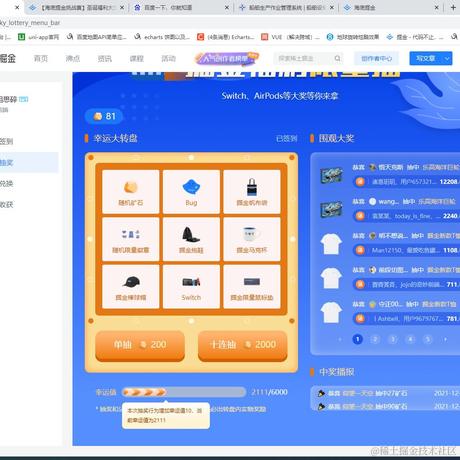Open the (4条消息) Echarts bookmark
The height and width of the screenshot is (460, 460).
coord(226,37)
